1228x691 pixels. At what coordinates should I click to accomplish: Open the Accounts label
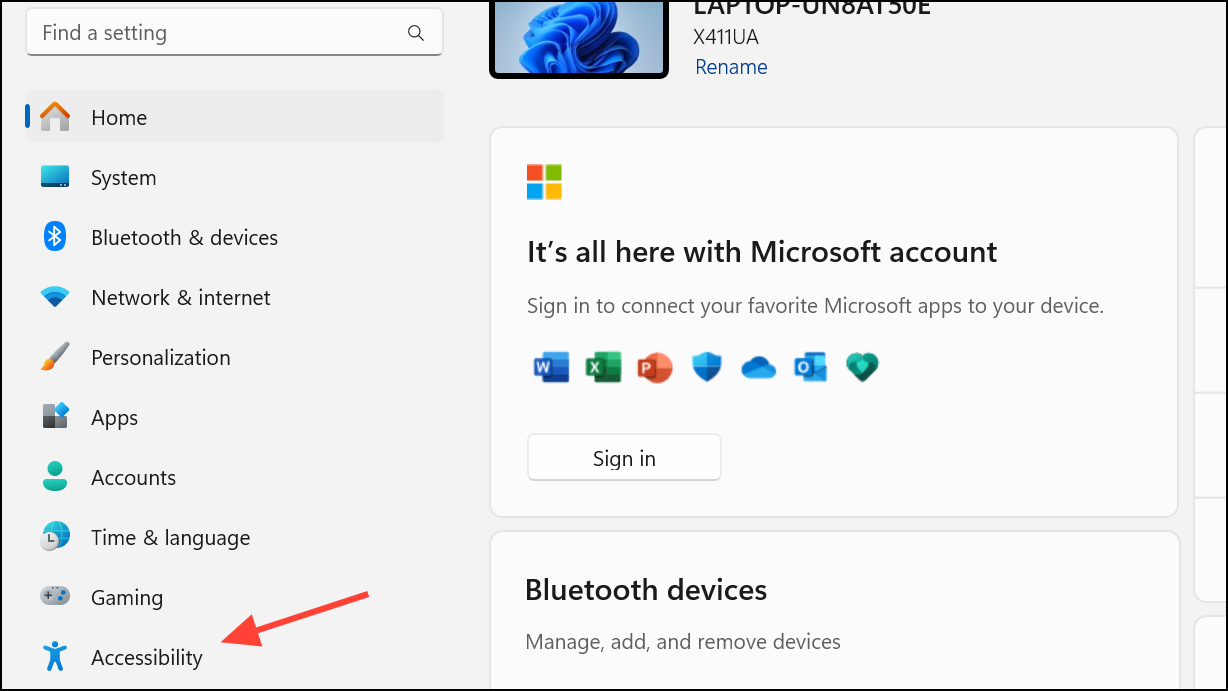(x=133, y=477)
